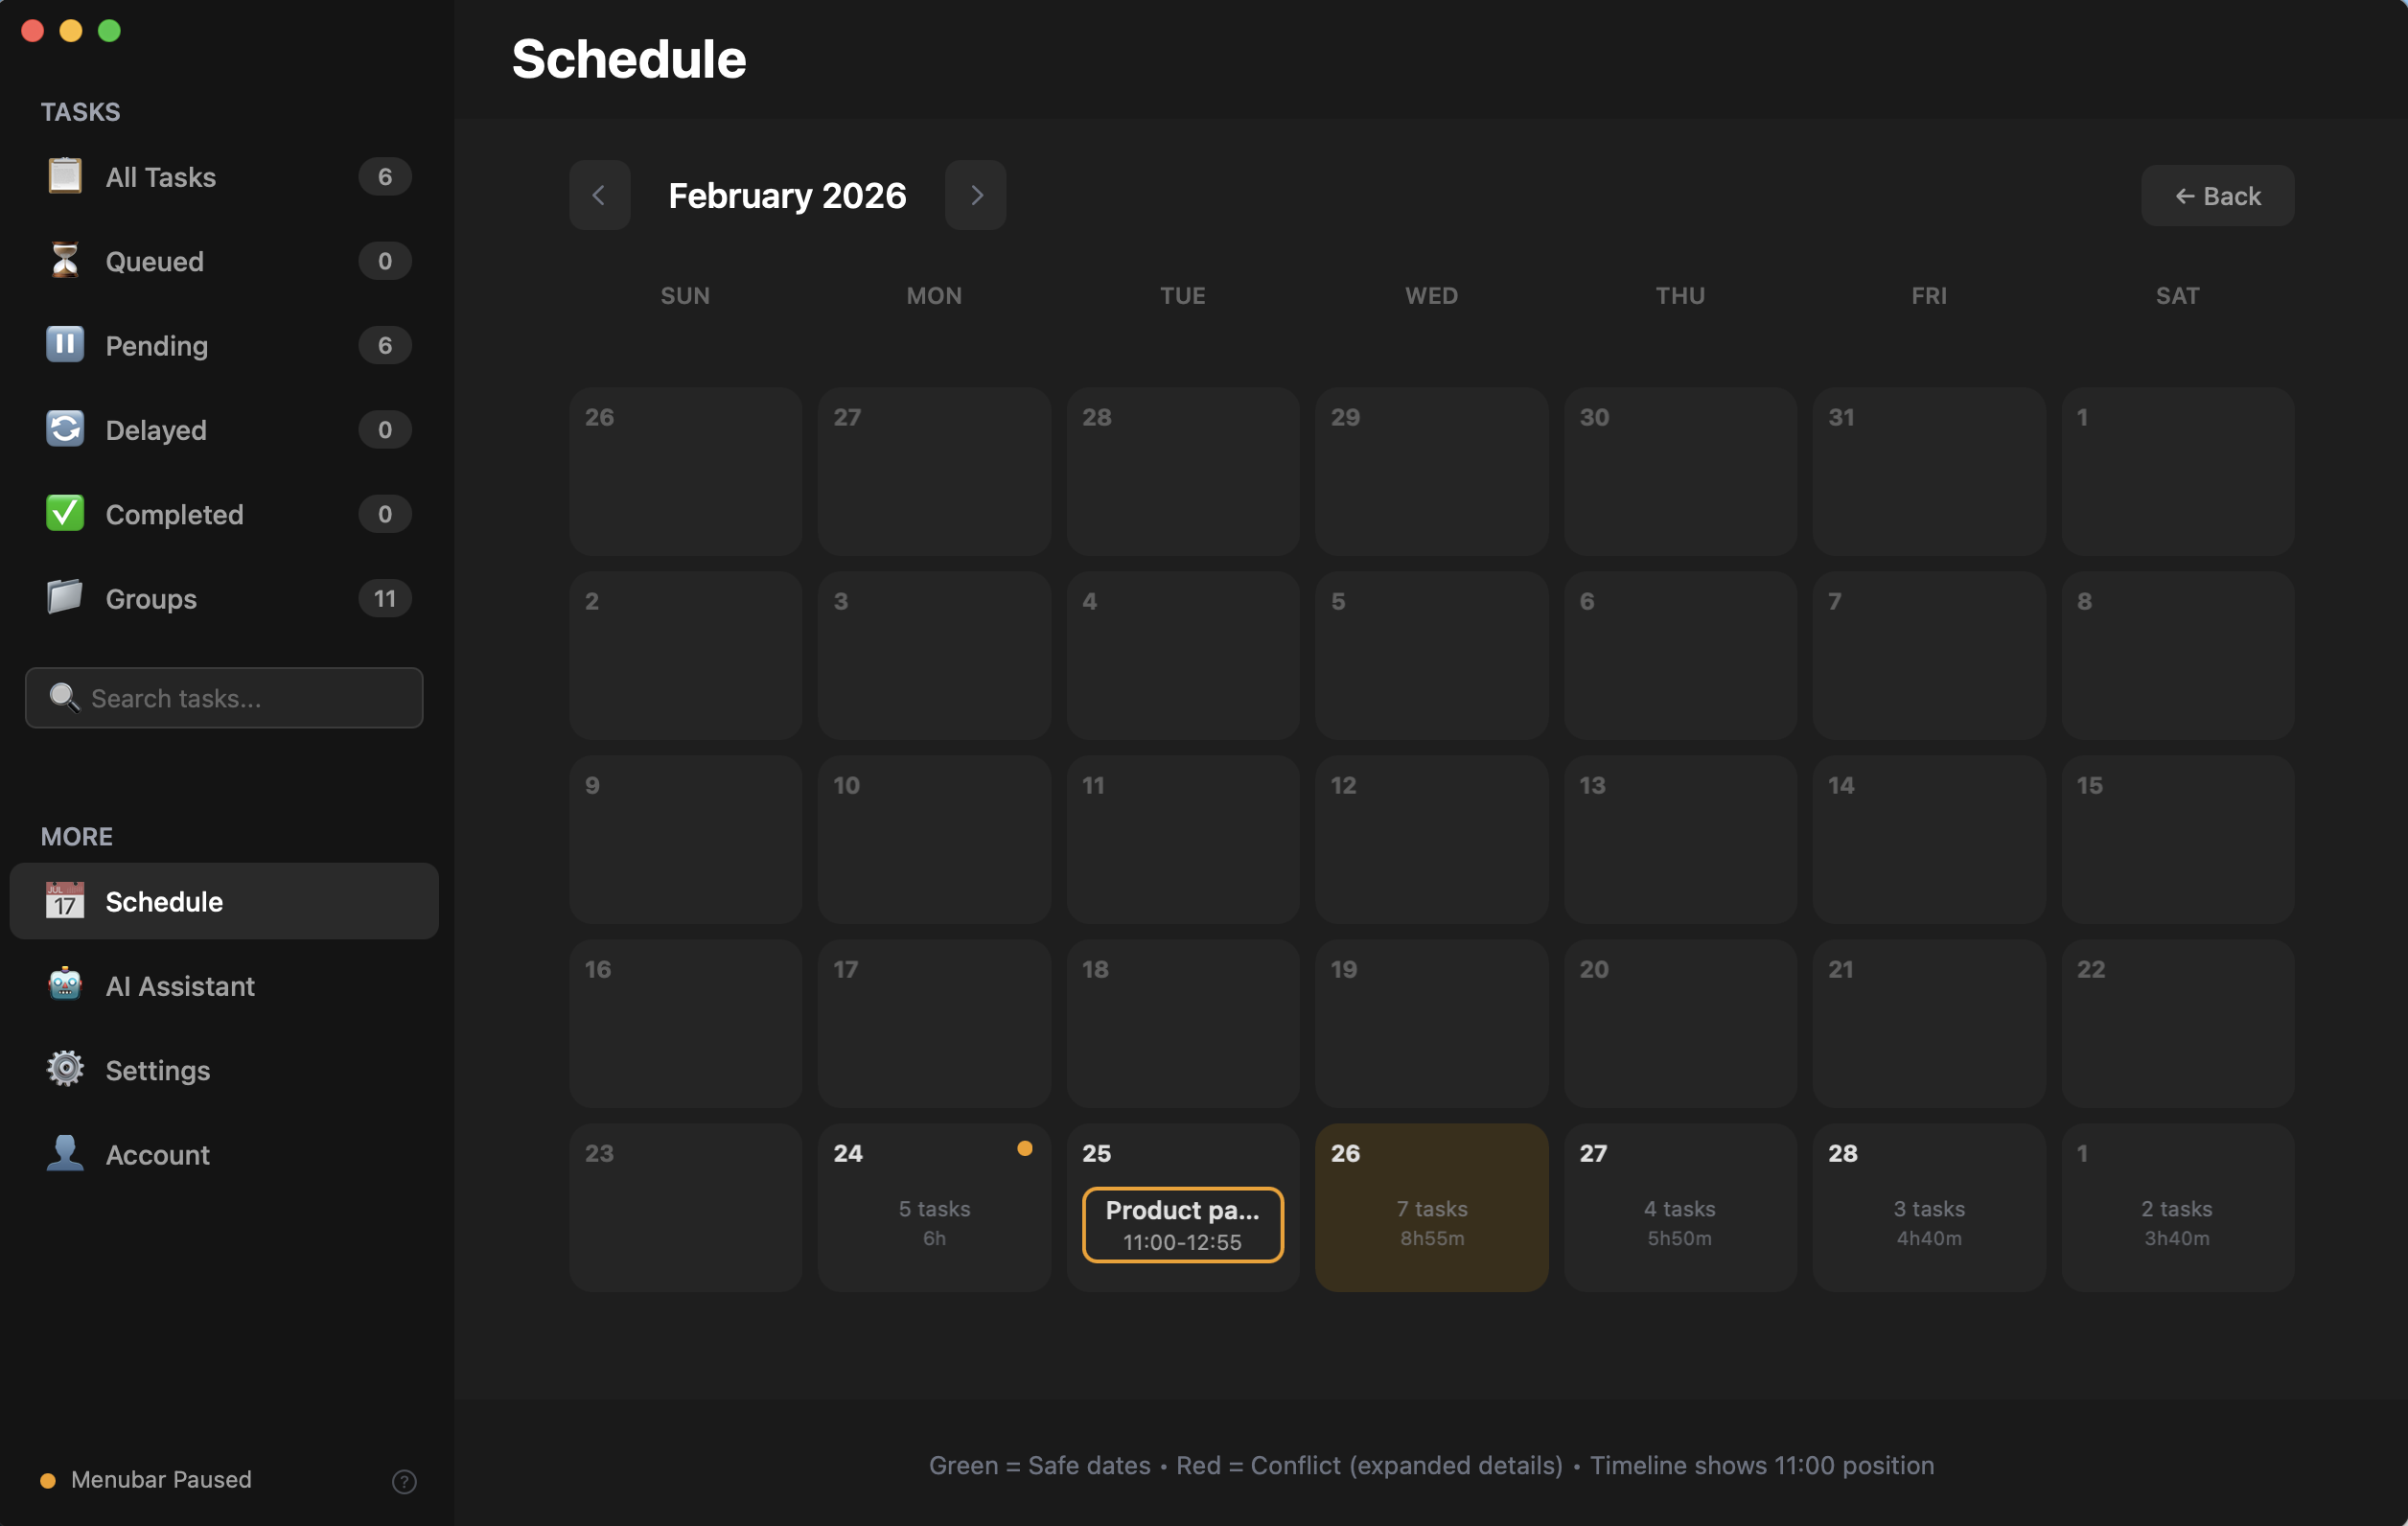2408x1526 pixels.
Task: Open the AI Assistant
Action: click(180, 986)
